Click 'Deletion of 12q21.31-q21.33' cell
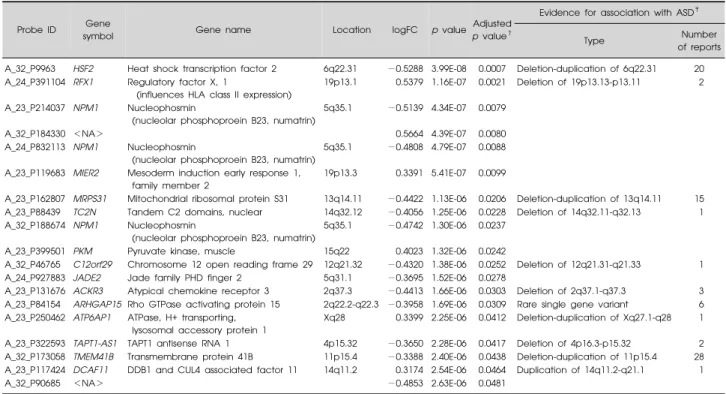Image resolution: width=726 pixels, height=394 pixels. pos(578,264)
